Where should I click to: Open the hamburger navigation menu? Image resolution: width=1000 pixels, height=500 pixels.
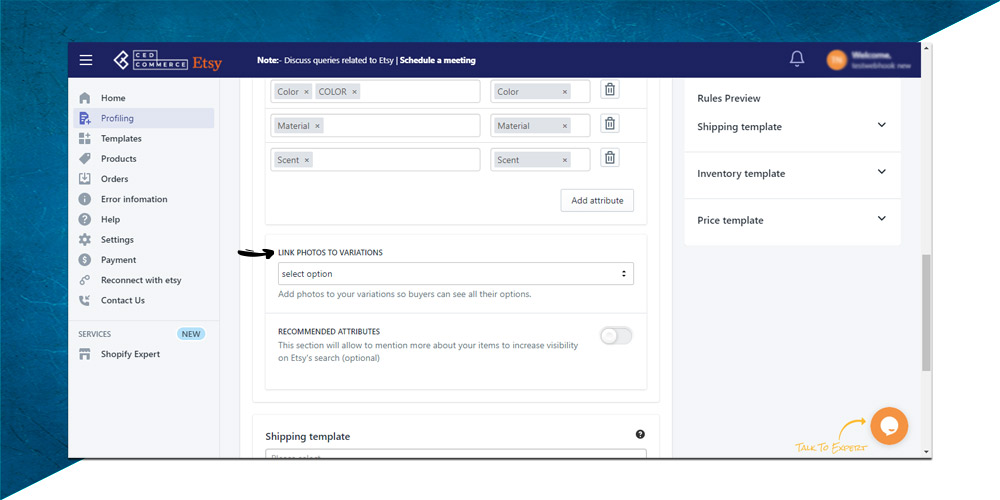[86, 61]
